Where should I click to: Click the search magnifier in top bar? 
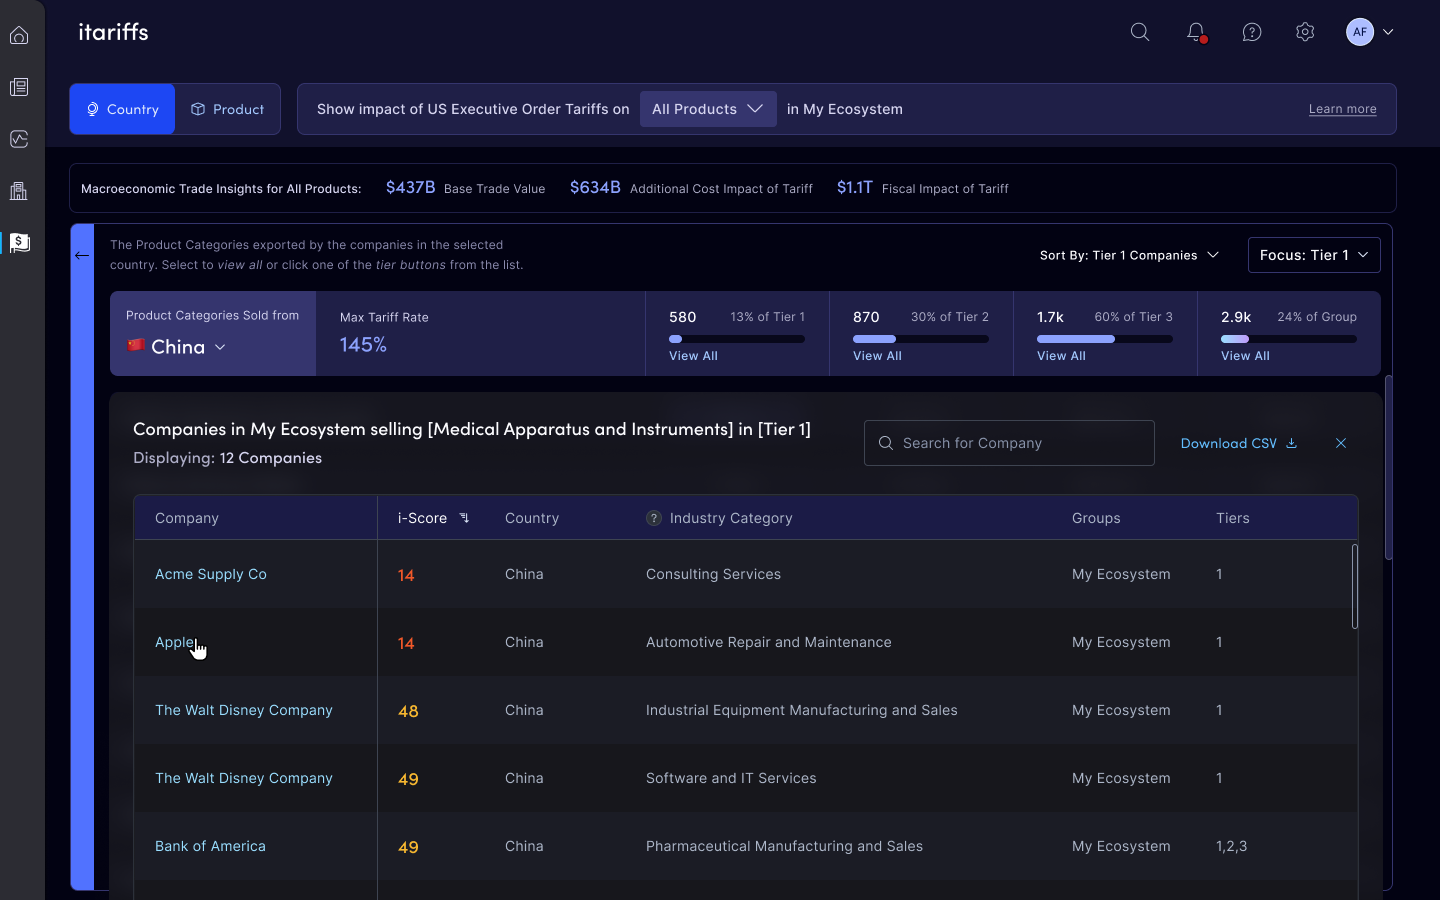(x=1140, y=32)
